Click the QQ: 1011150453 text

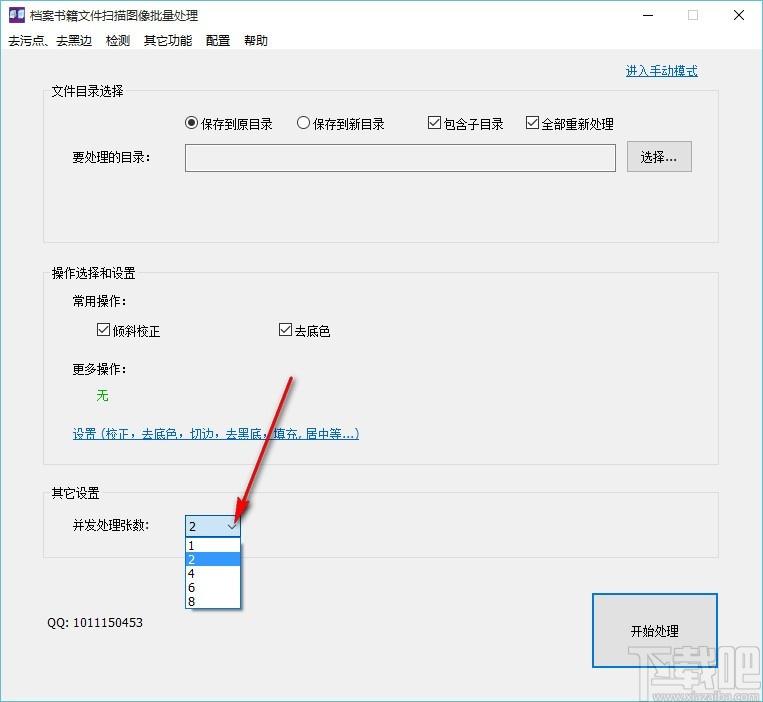click(x=95, y=623)
